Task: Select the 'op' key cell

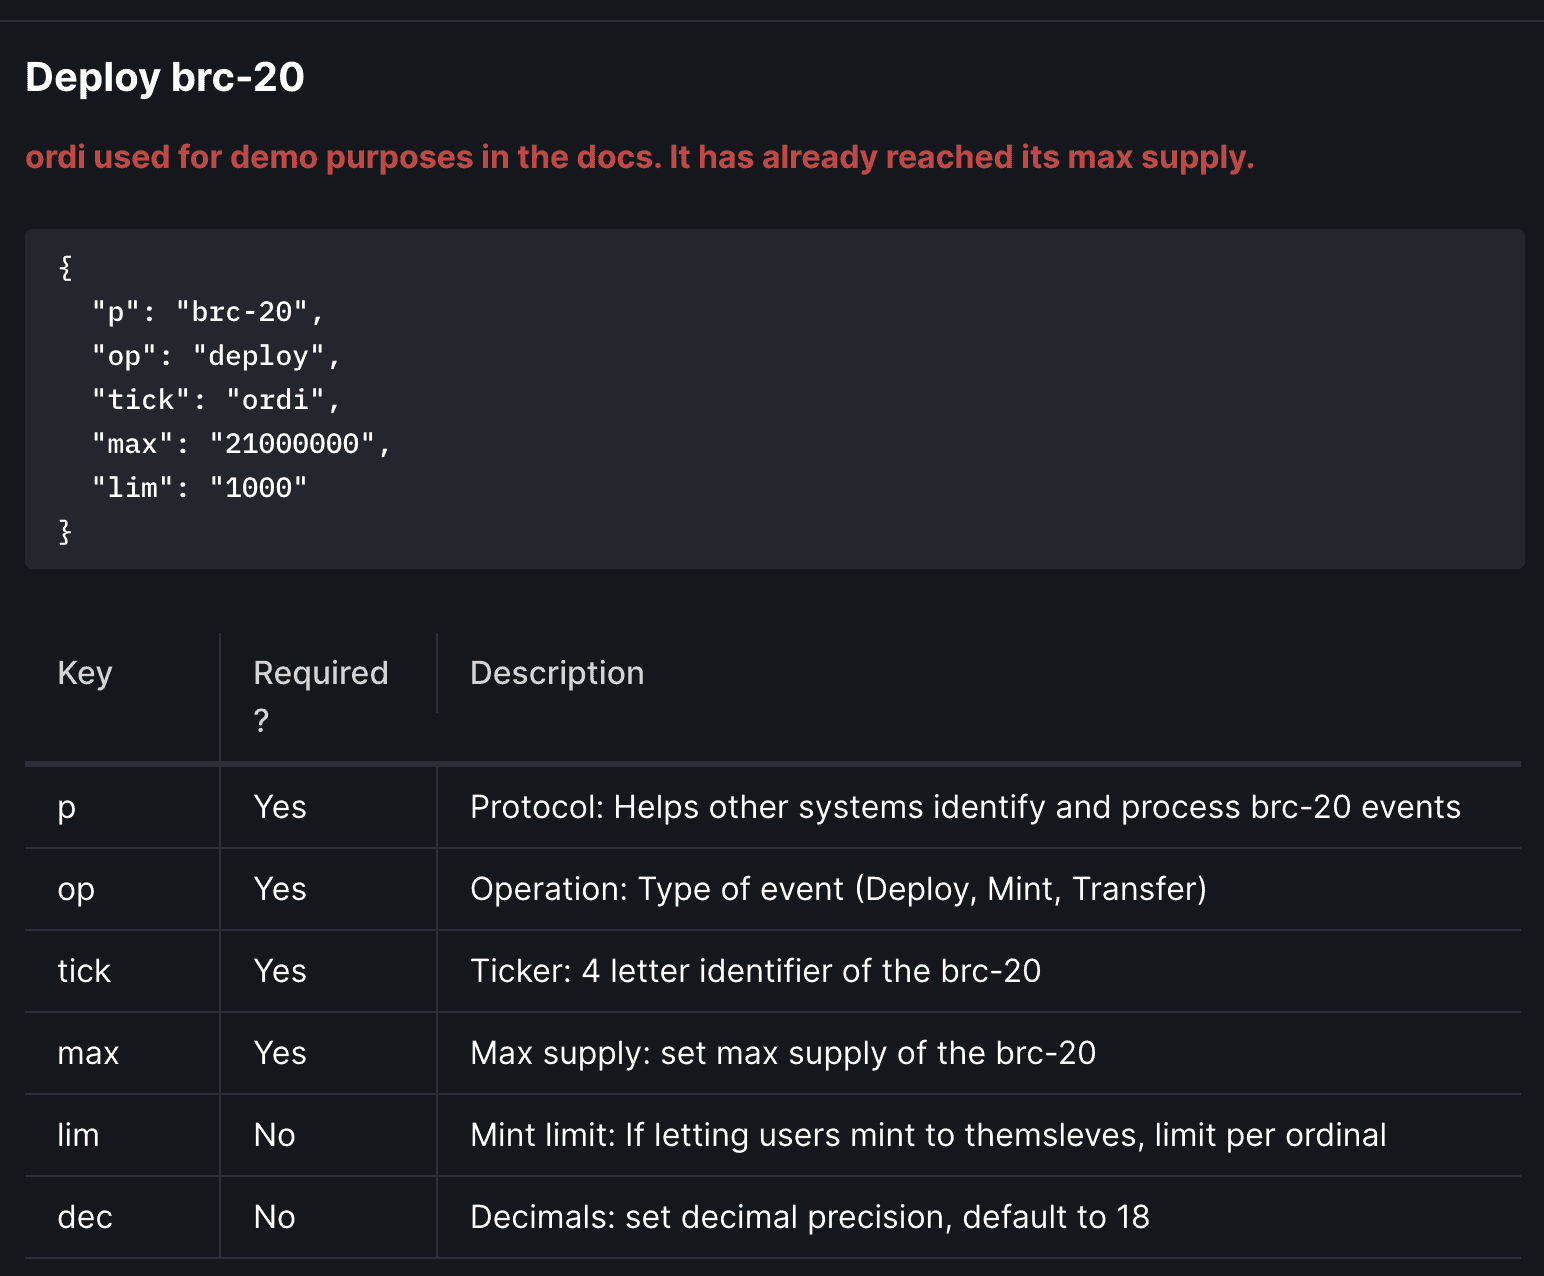Action: [122, 889]
